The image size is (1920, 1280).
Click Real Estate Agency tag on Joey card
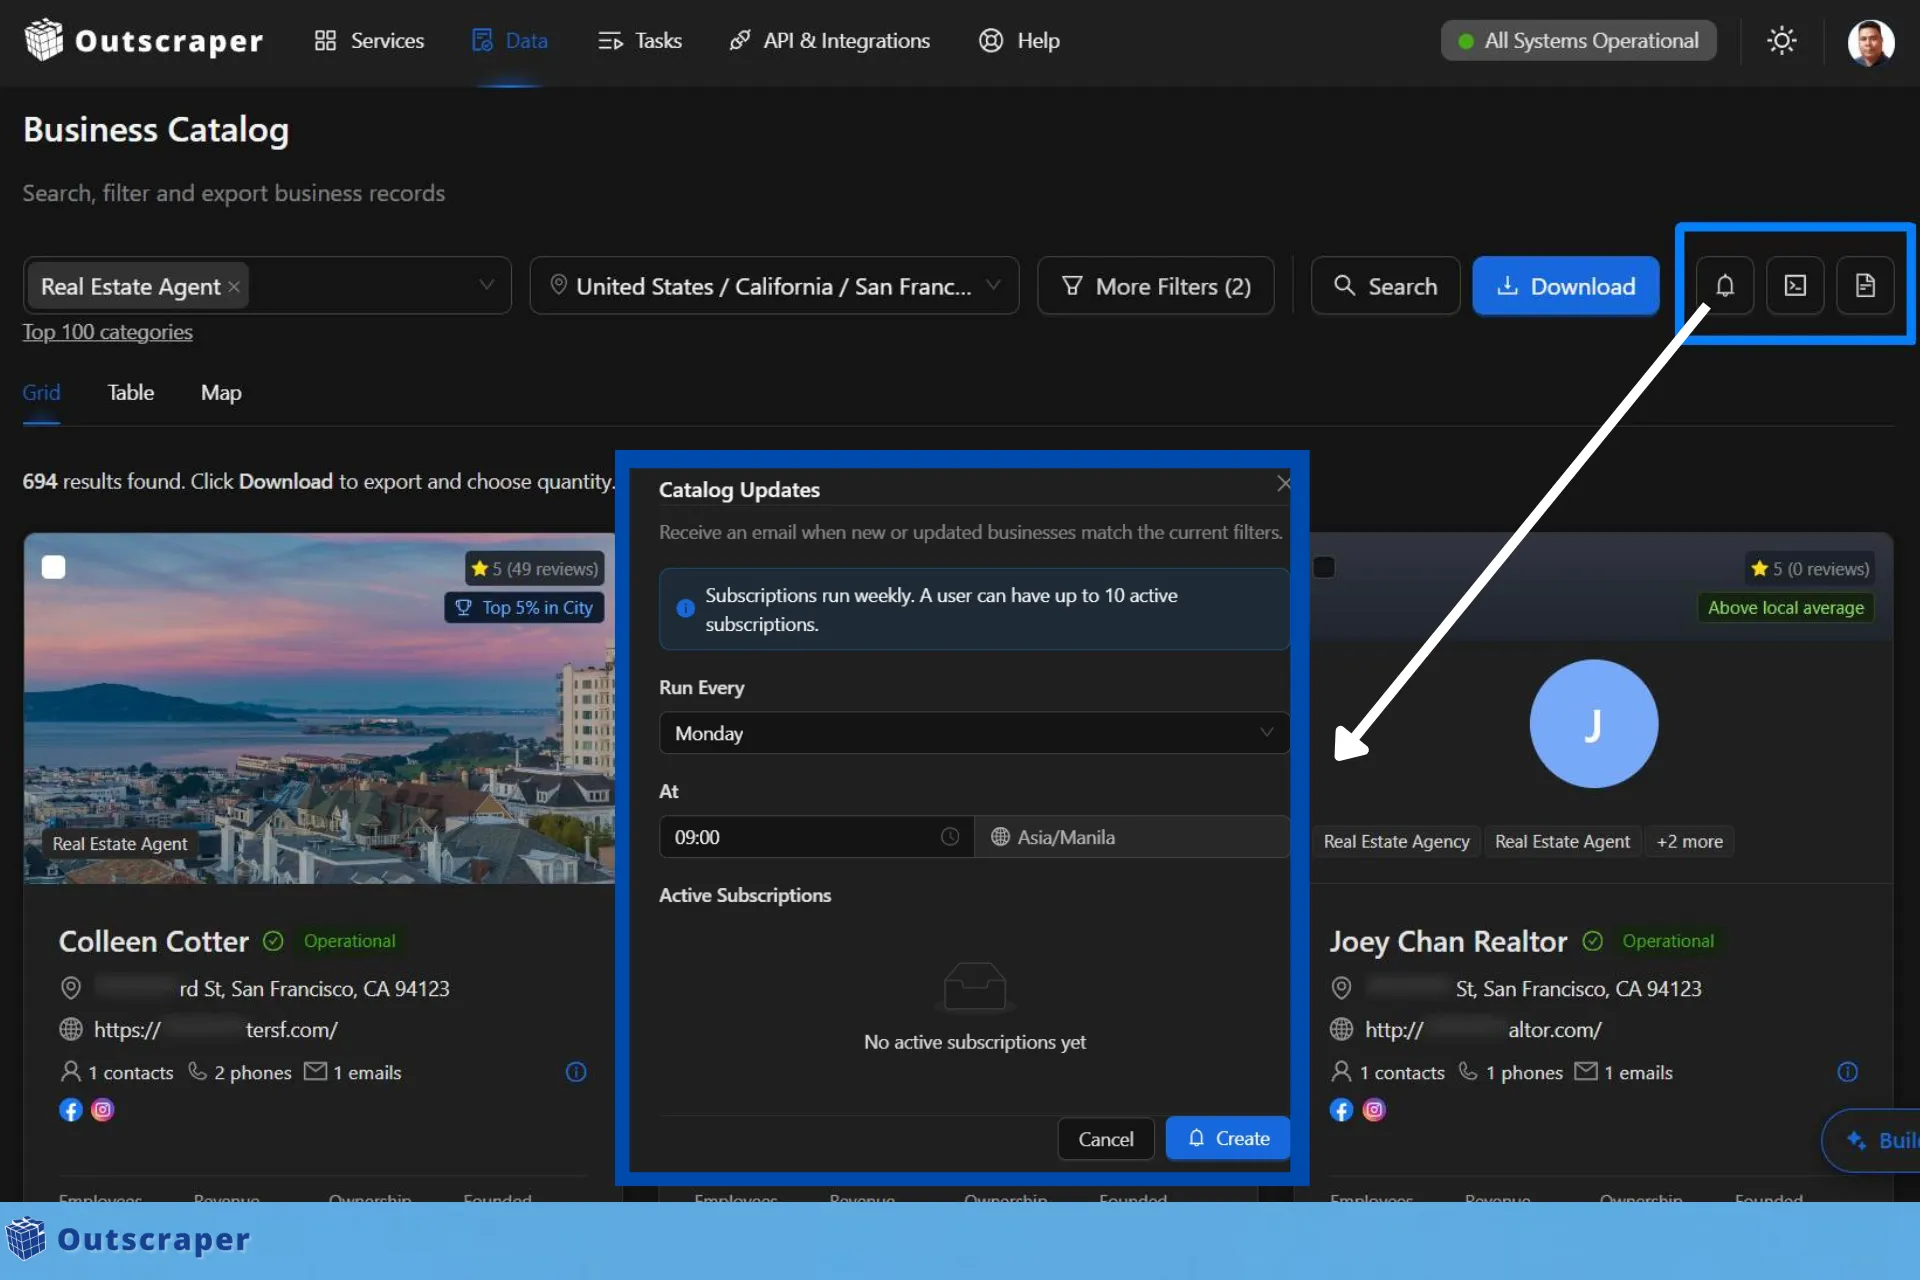tap(1396, 842)
